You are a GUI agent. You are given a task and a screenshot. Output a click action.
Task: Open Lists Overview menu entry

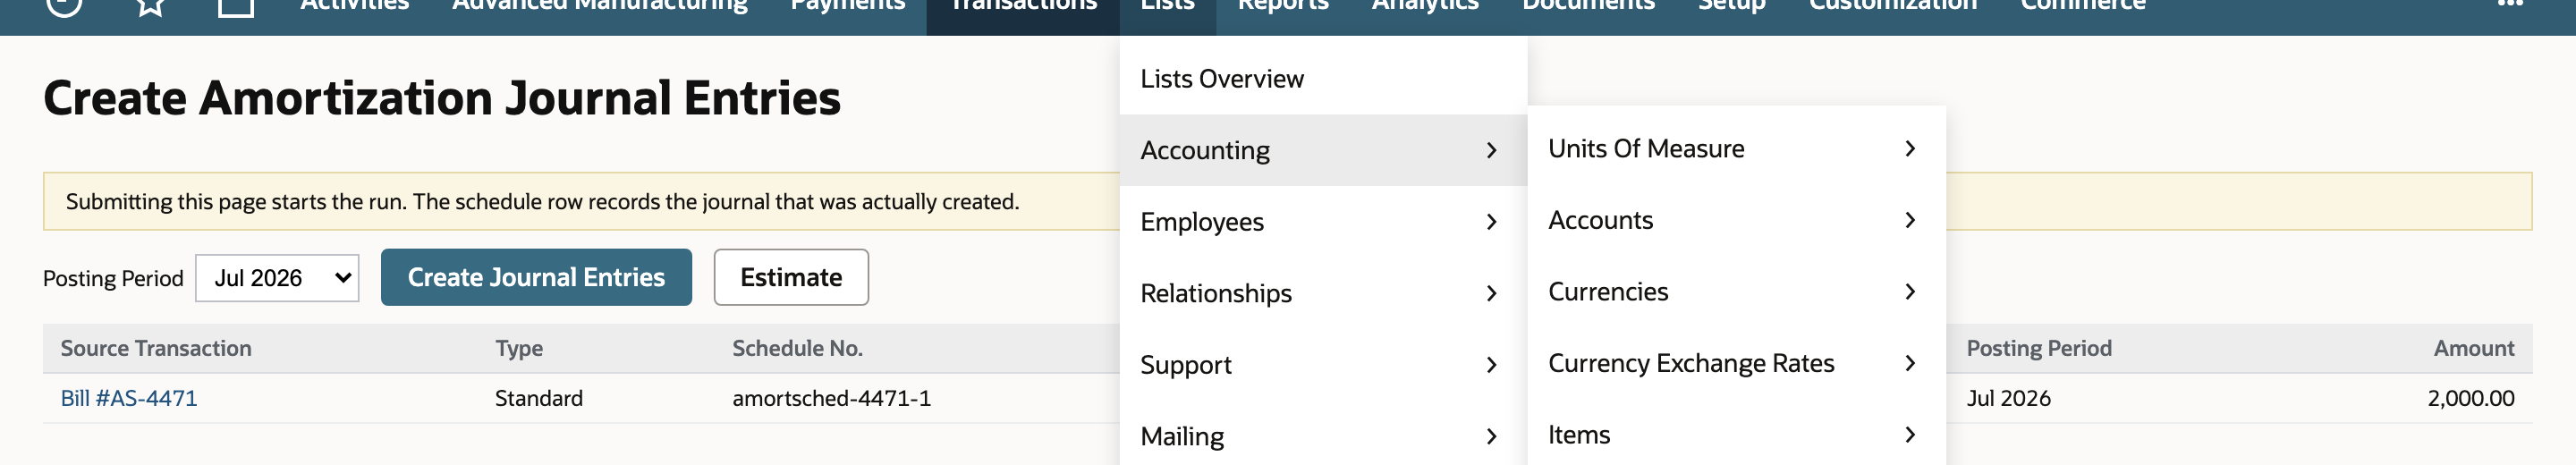tap(1323, 79)
